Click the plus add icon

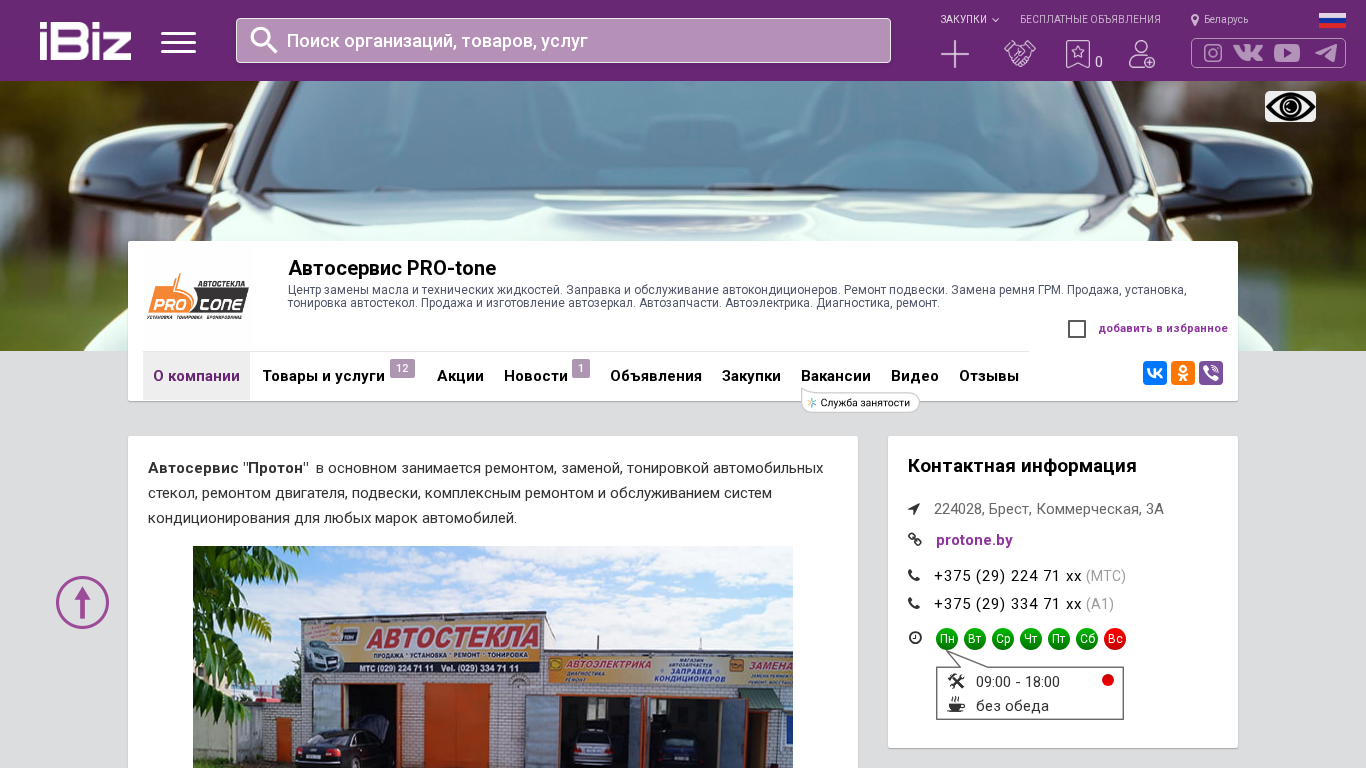[x=955, y=54]
